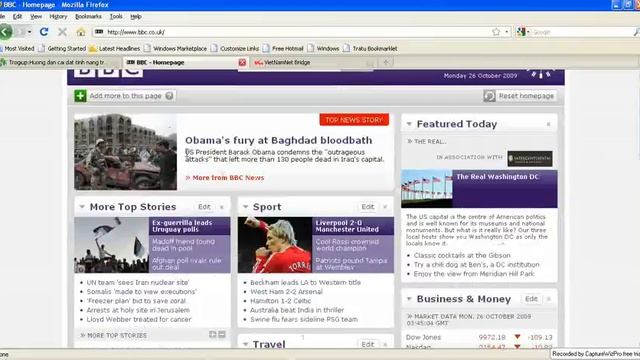
Task: Close the BBC Homepage tab
Action: (242, 62)
